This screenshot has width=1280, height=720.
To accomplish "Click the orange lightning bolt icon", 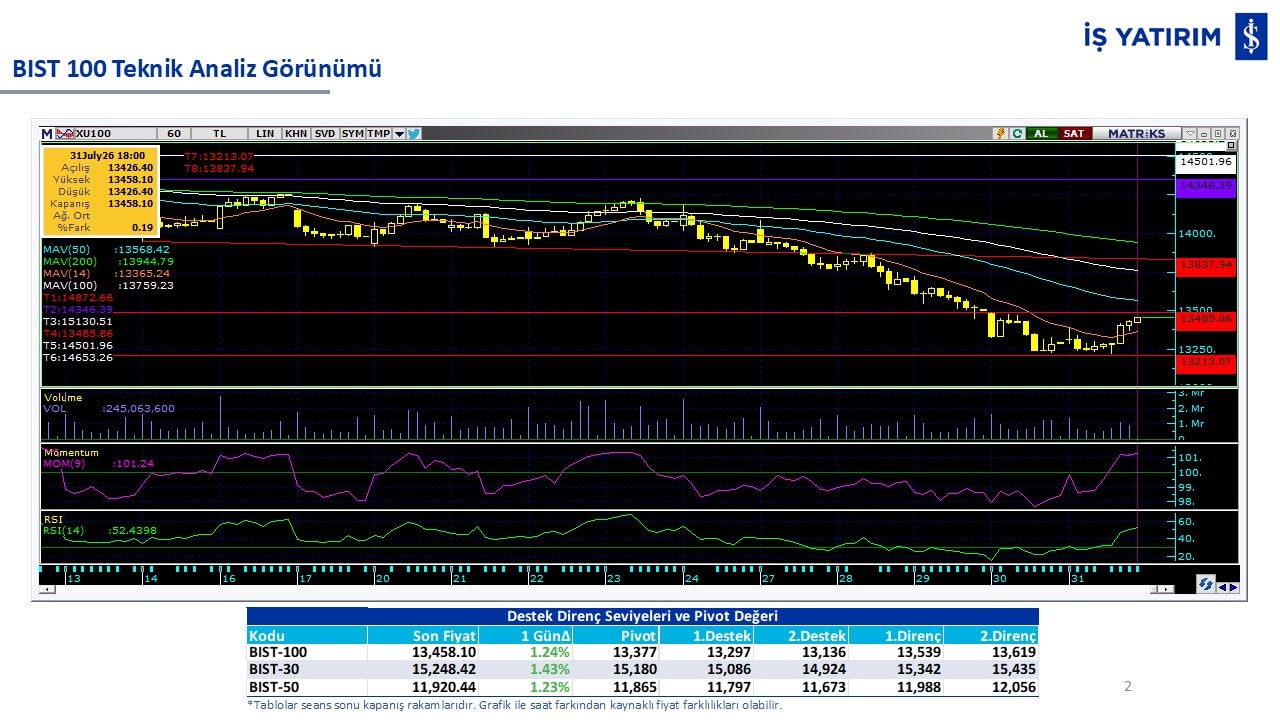I will tap(1000, 133).
